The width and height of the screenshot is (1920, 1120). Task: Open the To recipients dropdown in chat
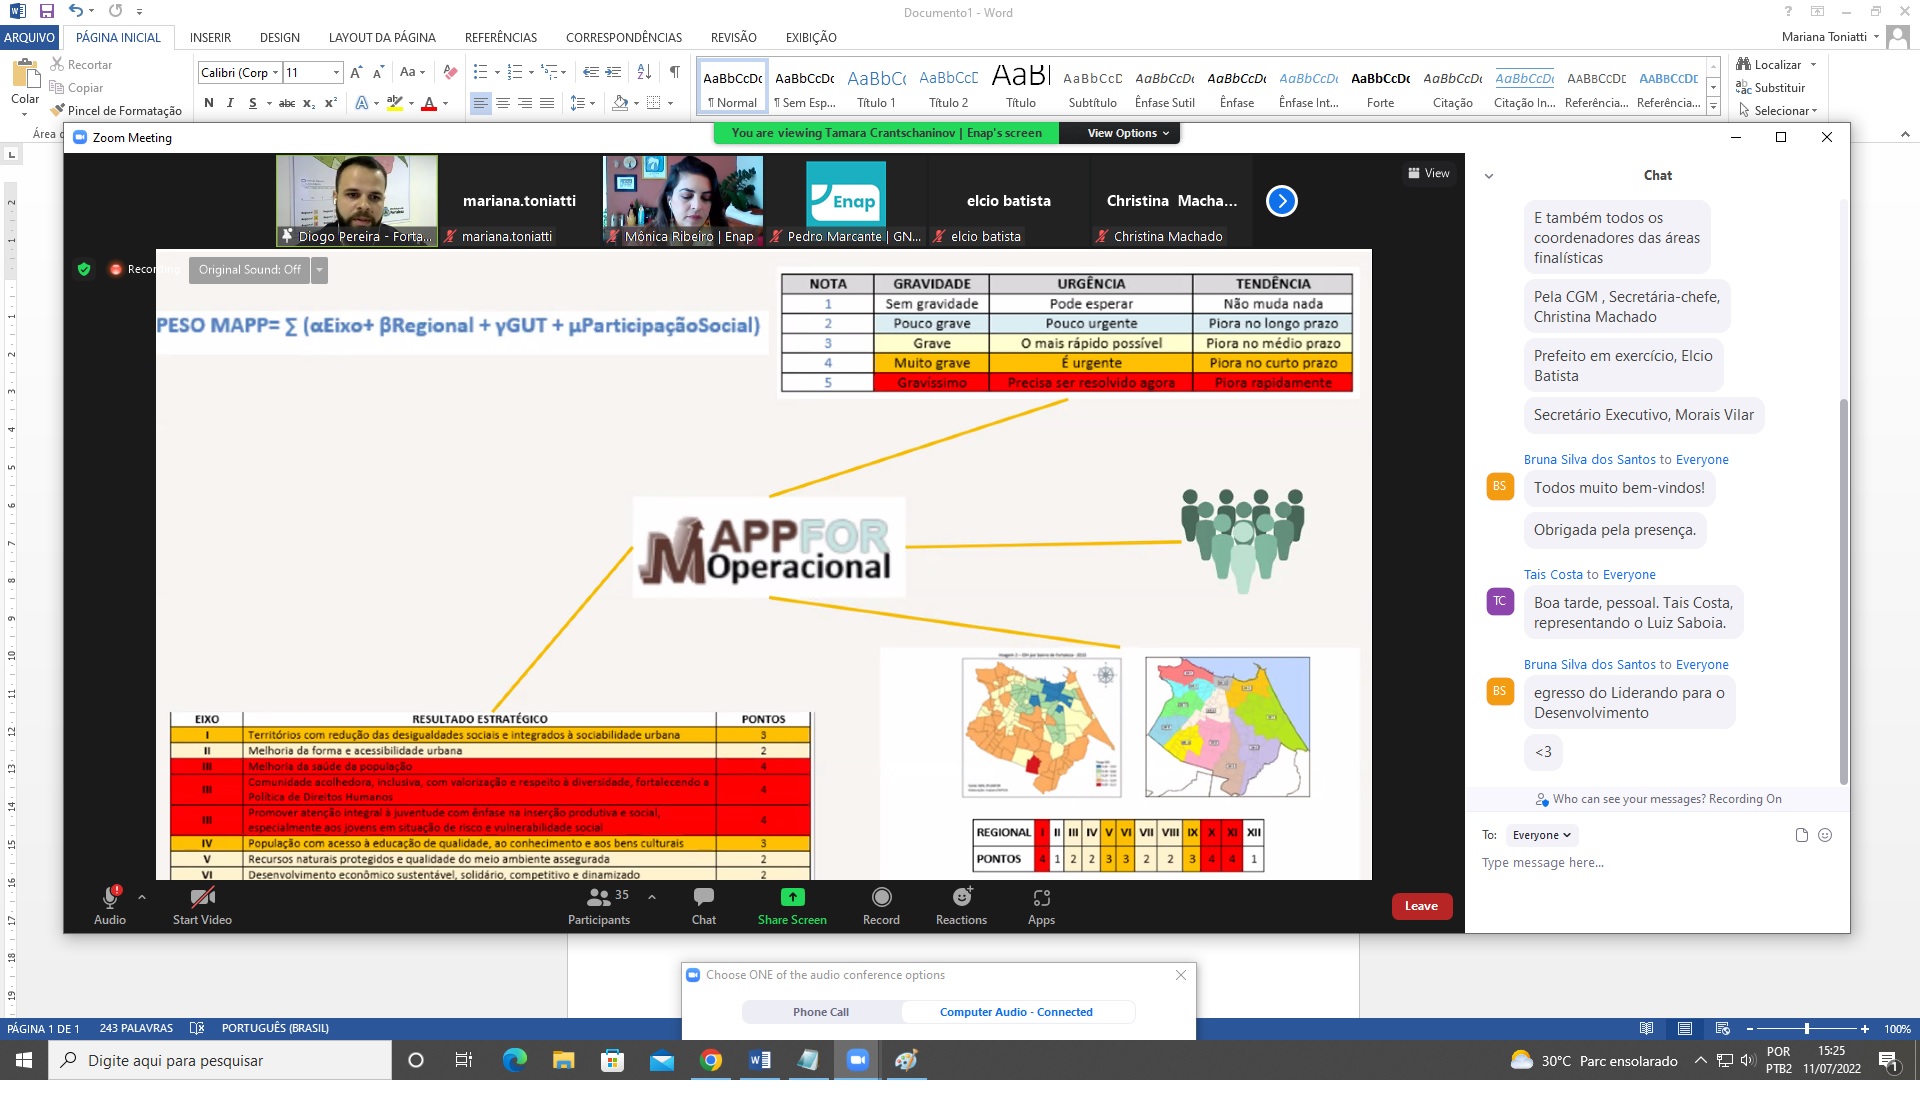pos(1540,835)
